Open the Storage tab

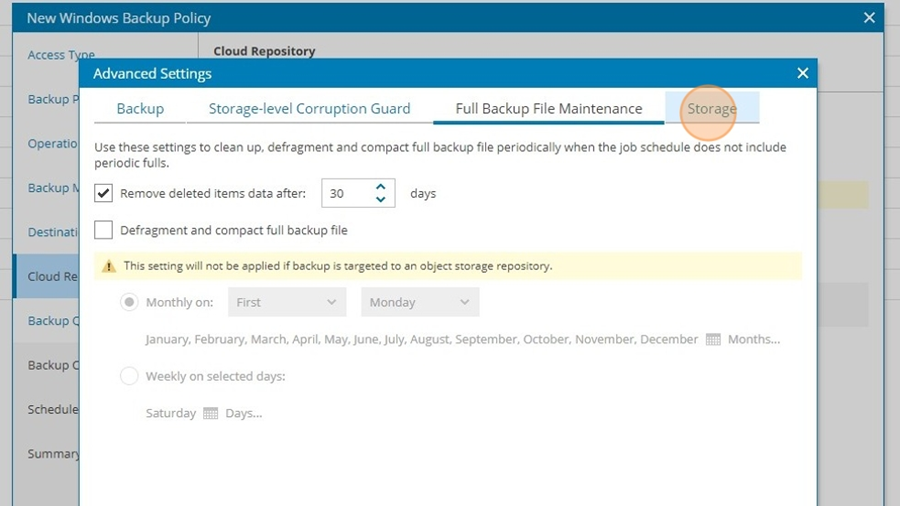click(712, 108)
